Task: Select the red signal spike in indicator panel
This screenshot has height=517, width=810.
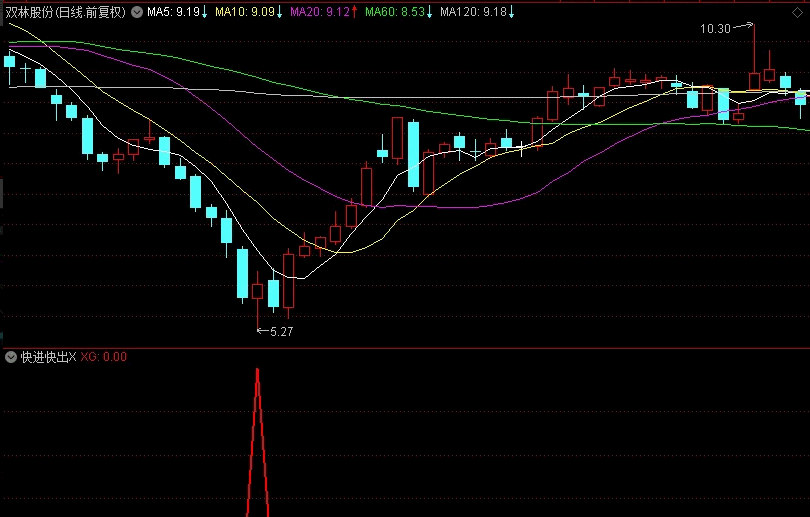Action: [257, 442]
